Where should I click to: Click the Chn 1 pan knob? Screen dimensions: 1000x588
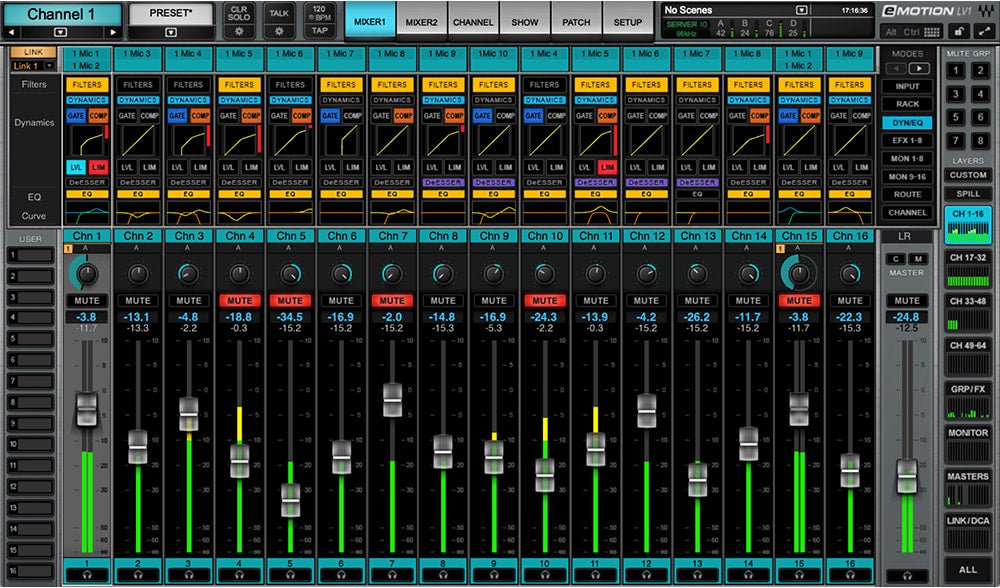87,274
